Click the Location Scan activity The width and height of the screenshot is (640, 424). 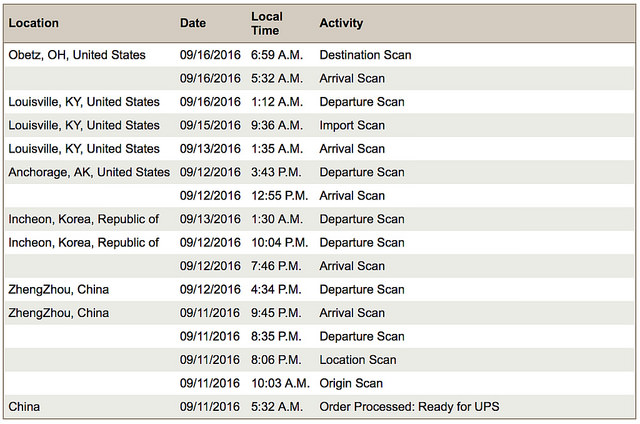point(358,360)
